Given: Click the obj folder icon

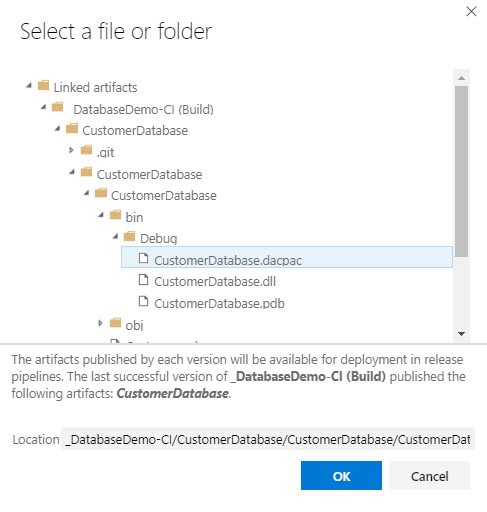Looking at the screenshot, I should (x=115, y=323).
